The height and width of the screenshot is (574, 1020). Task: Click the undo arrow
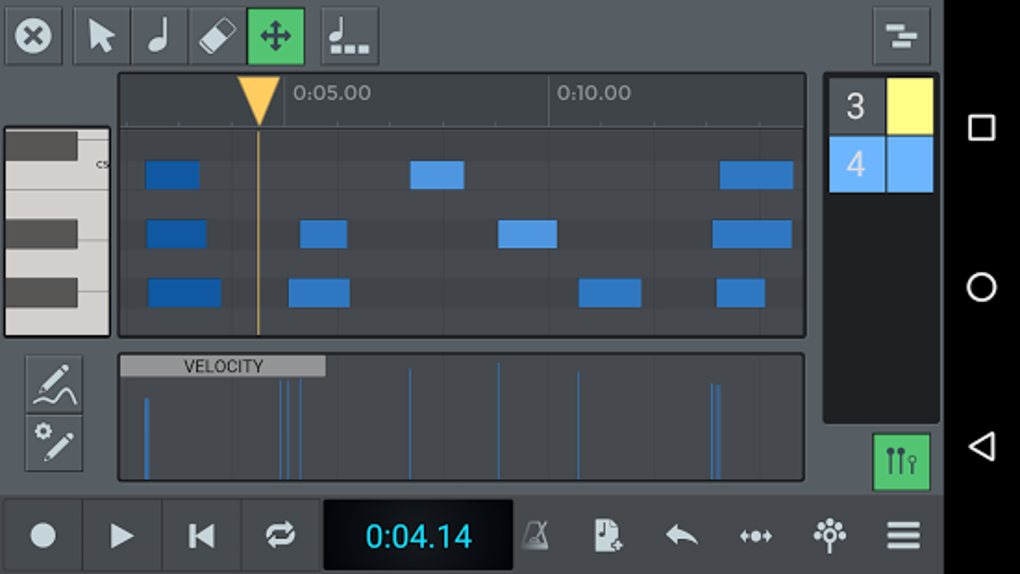682,536
